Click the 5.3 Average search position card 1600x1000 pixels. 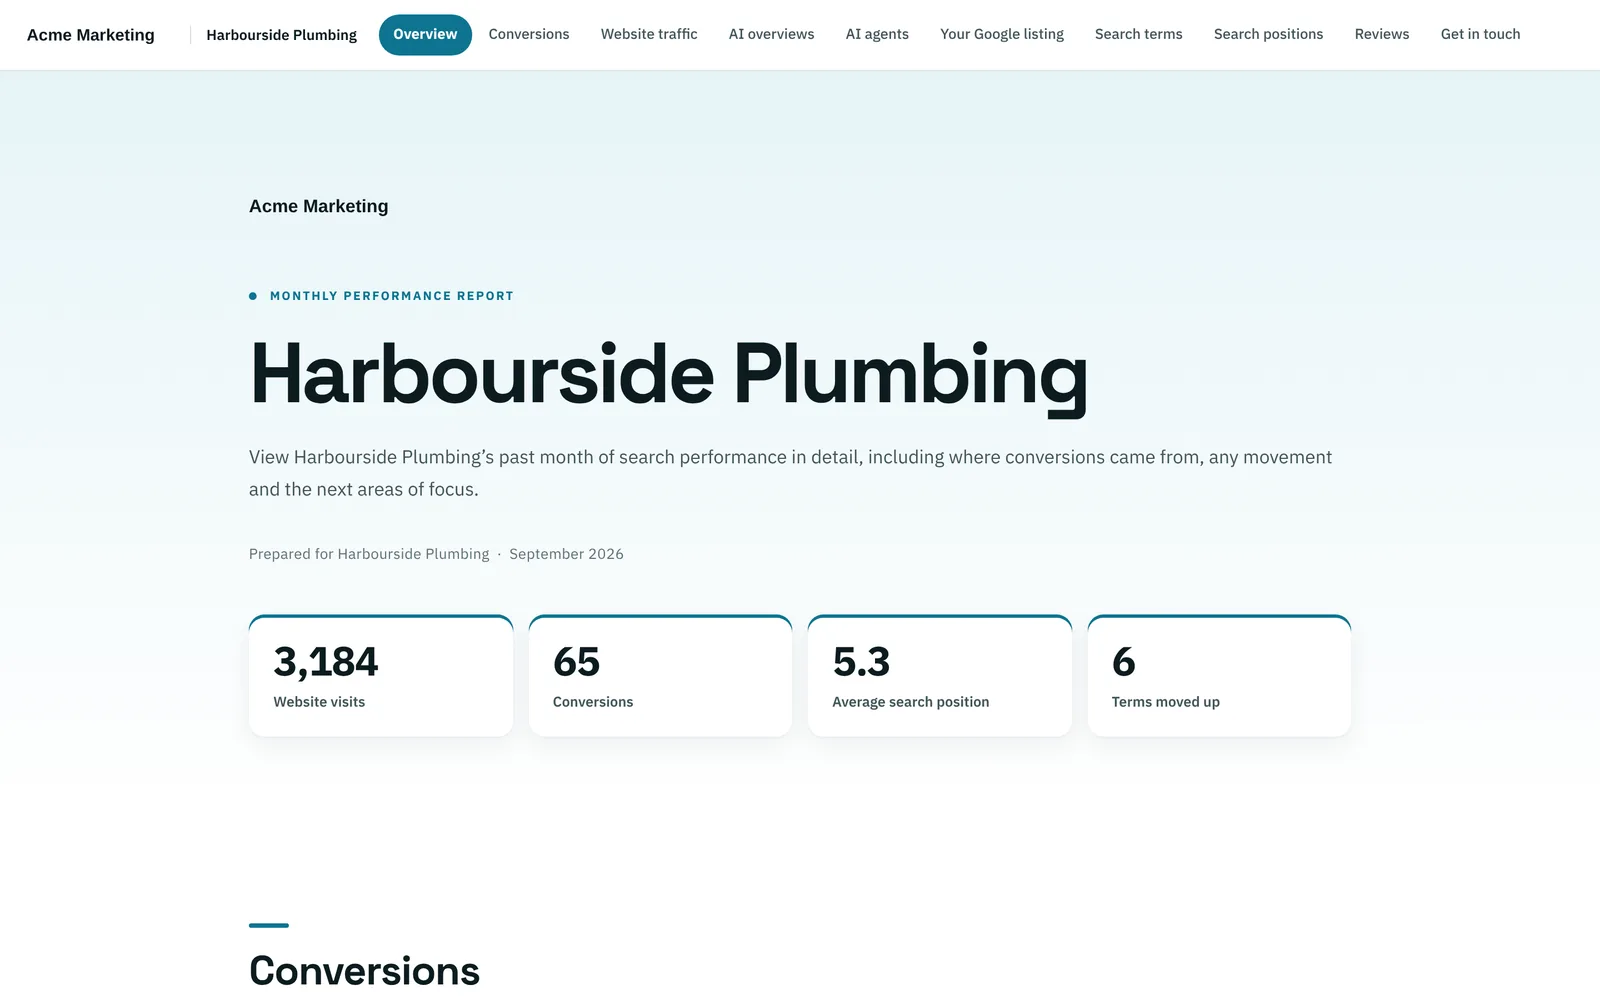(x=940, y=676)
